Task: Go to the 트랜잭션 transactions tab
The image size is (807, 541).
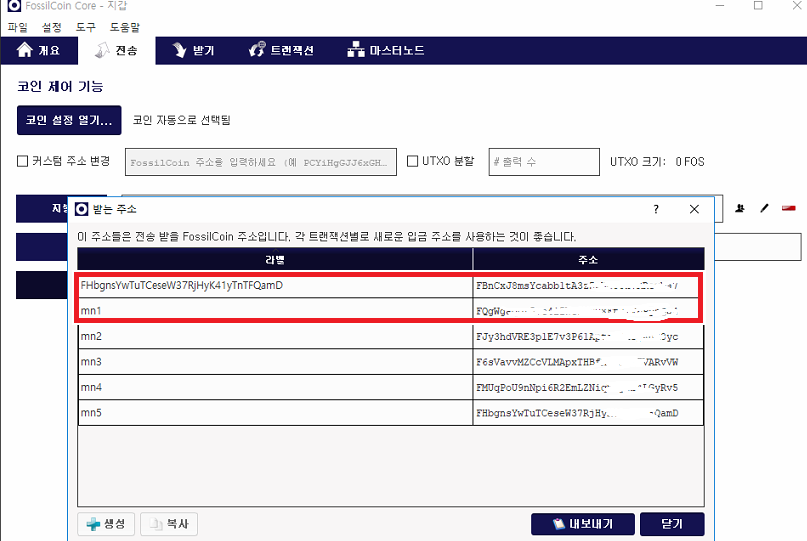Action: click(282, 50)
